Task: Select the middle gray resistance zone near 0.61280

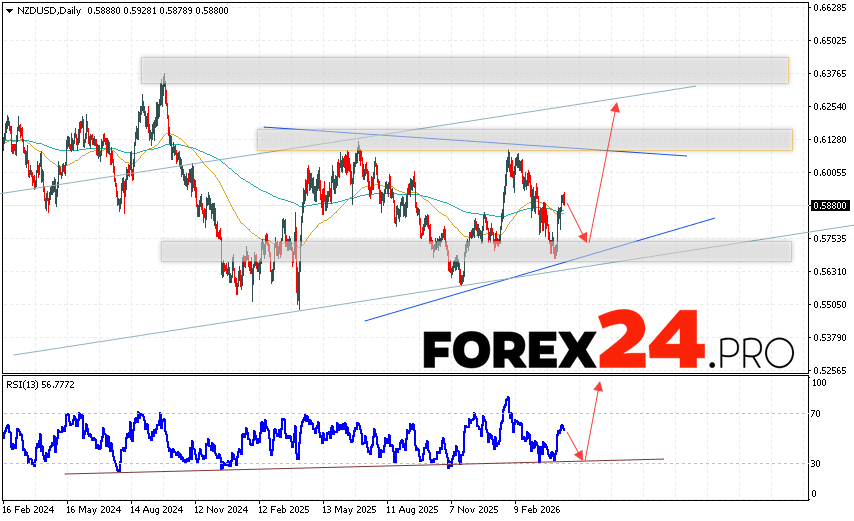Action: tap(524, 140)
